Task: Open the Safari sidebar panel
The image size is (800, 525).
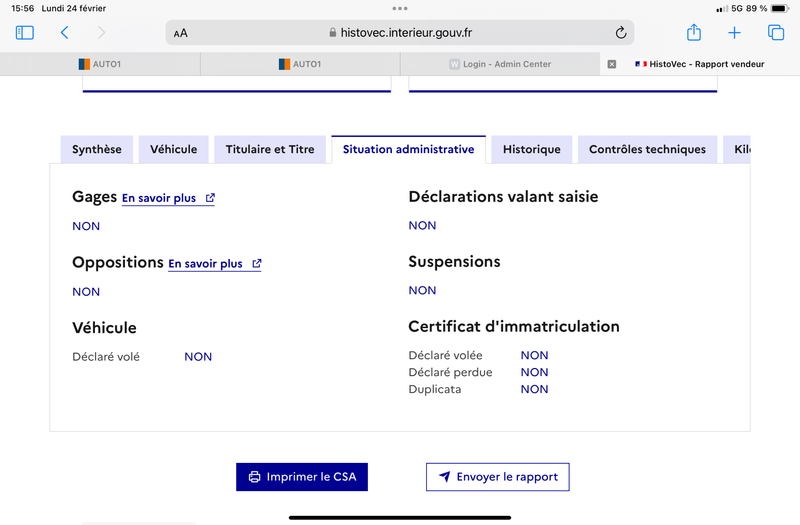Action: (25, 33)
